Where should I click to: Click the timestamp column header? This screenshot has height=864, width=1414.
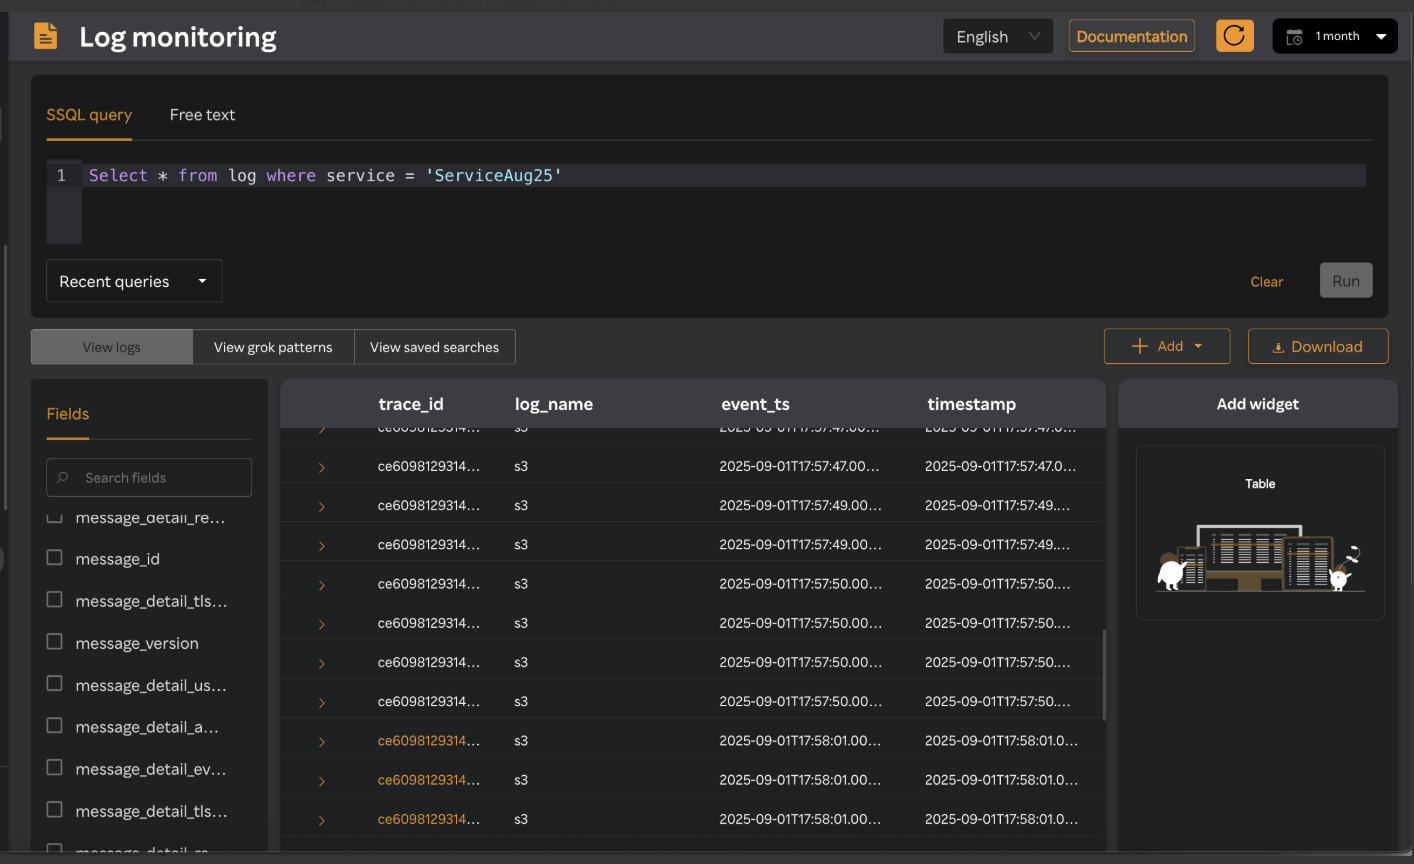coord(971,404)
